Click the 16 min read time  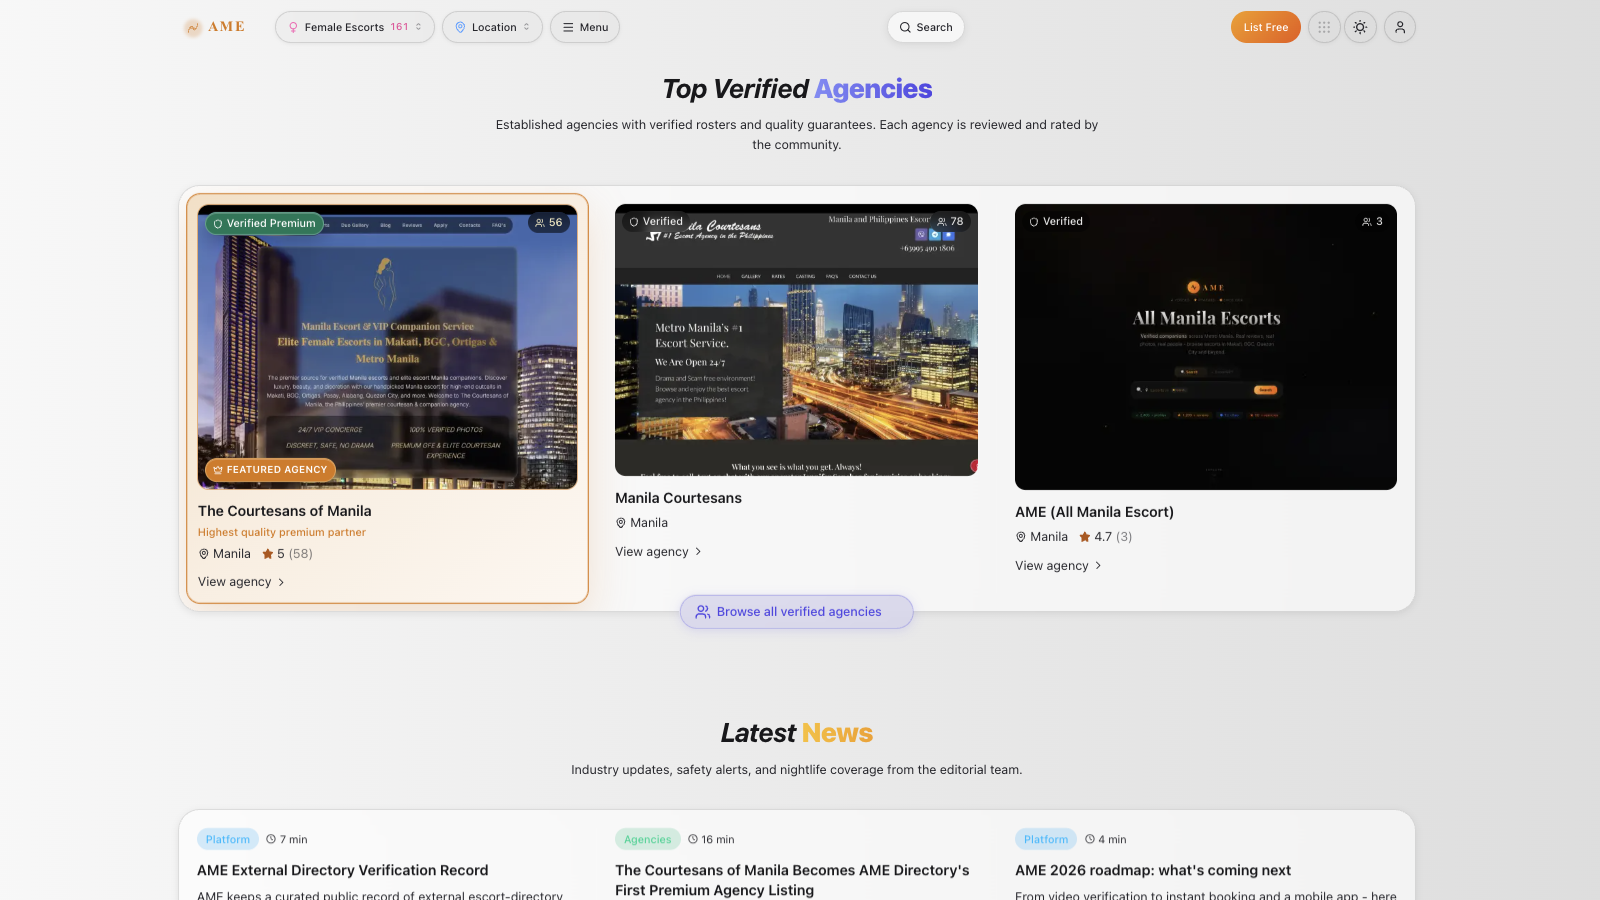point(711,840)
